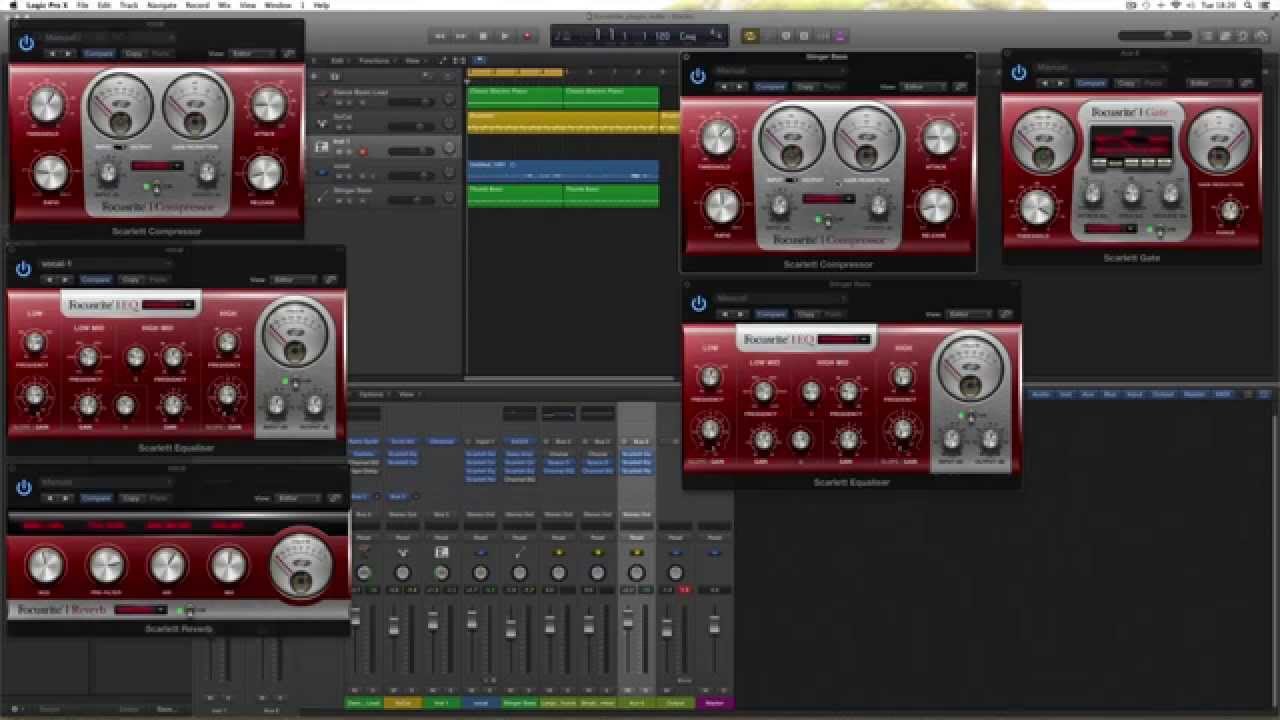Click Compare in Slinger Bass Compressor window
The width and height of the screenshot is (1280, 720).
[770, 87]
